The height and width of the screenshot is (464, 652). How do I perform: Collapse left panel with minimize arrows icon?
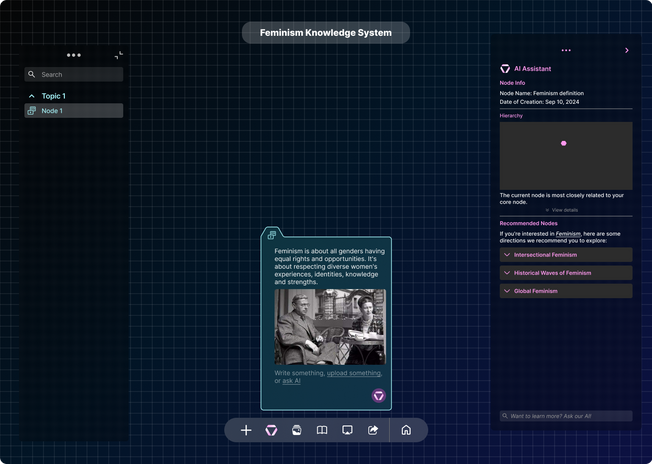pyautogui.click(x=119, y=55)
